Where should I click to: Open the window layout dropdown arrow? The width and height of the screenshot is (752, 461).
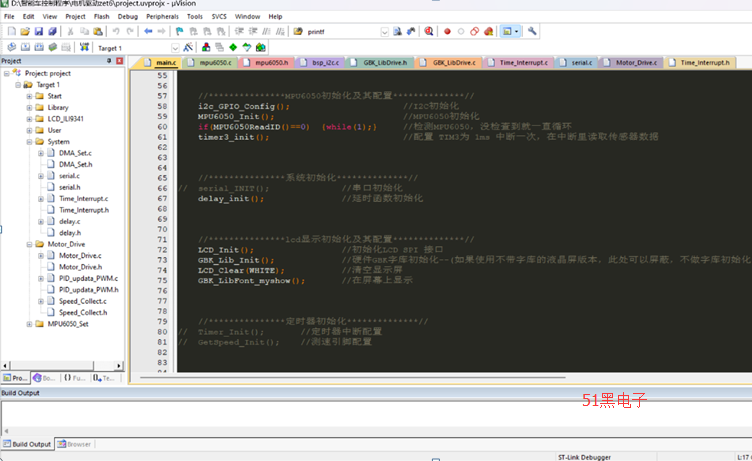(517, 32)
